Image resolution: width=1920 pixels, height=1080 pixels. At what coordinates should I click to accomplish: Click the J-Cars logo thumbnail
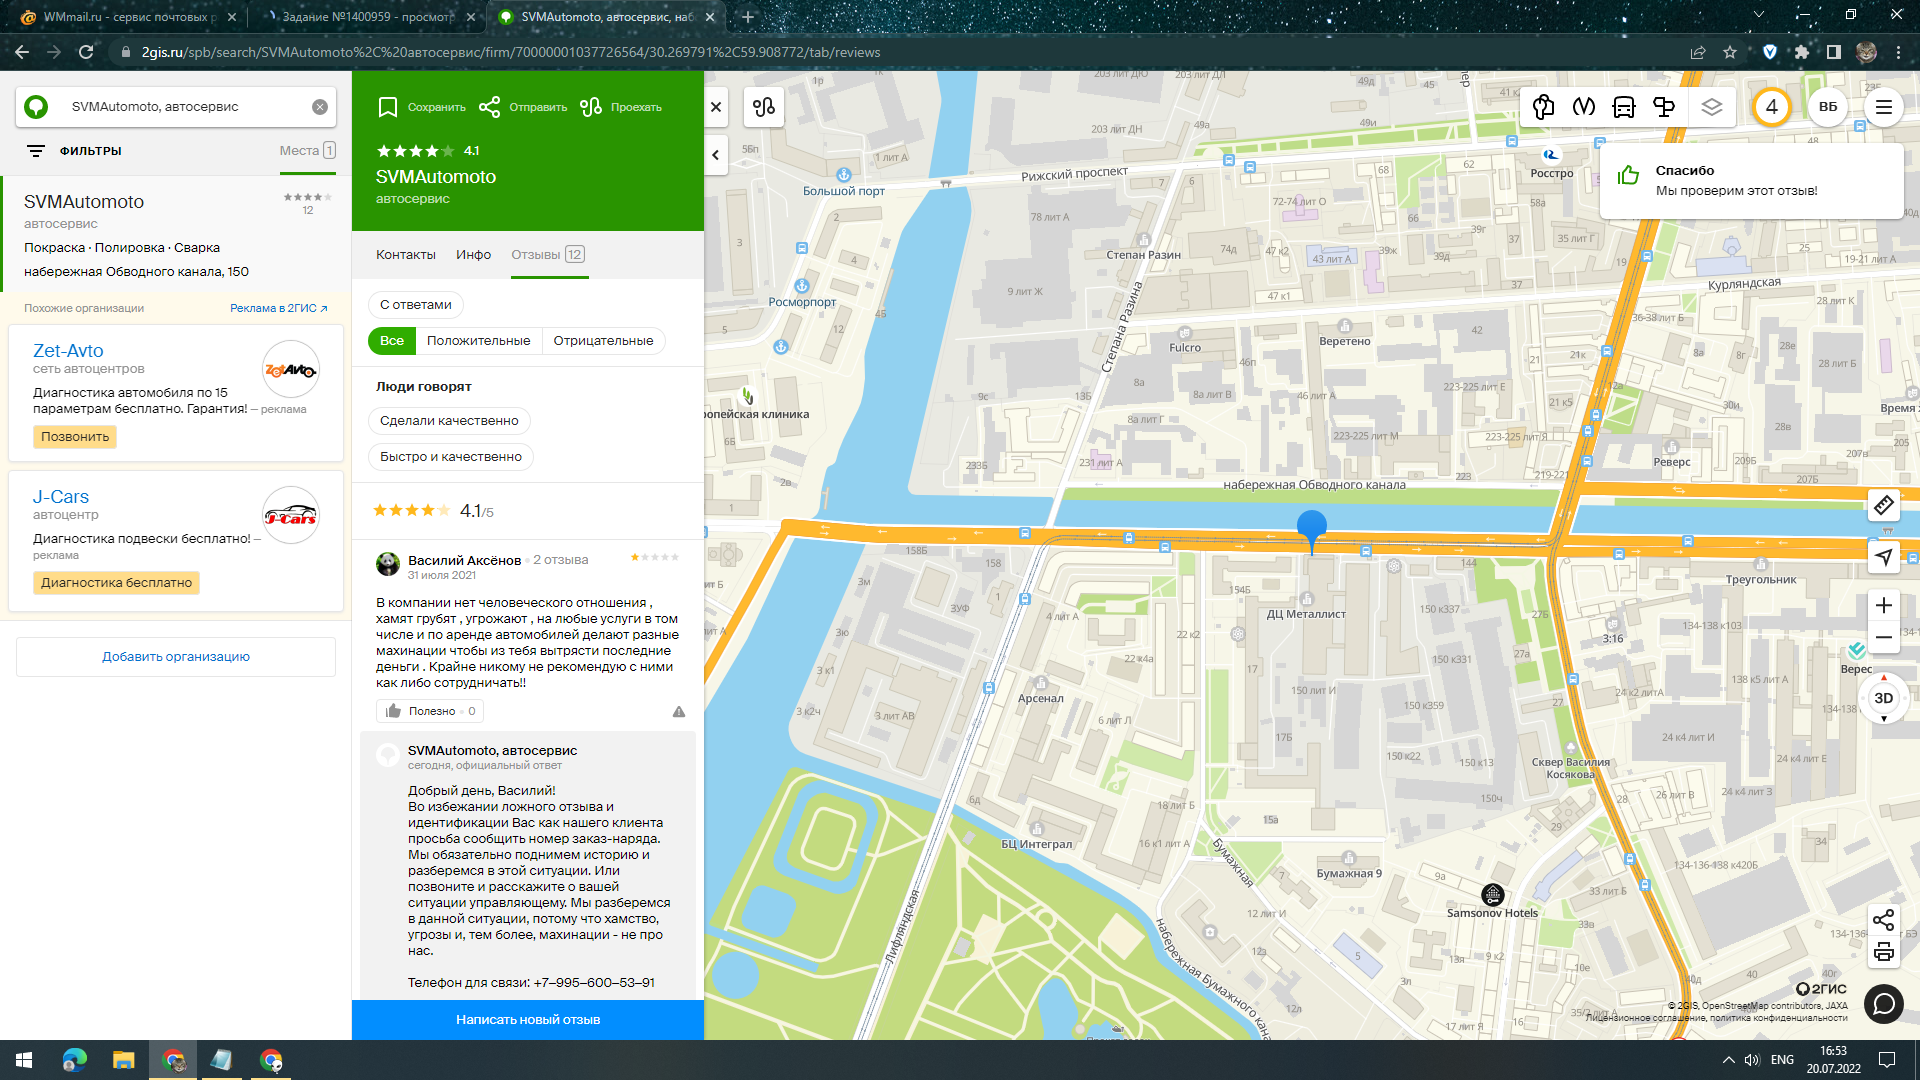pyautogui.click(x=291, y=516)
